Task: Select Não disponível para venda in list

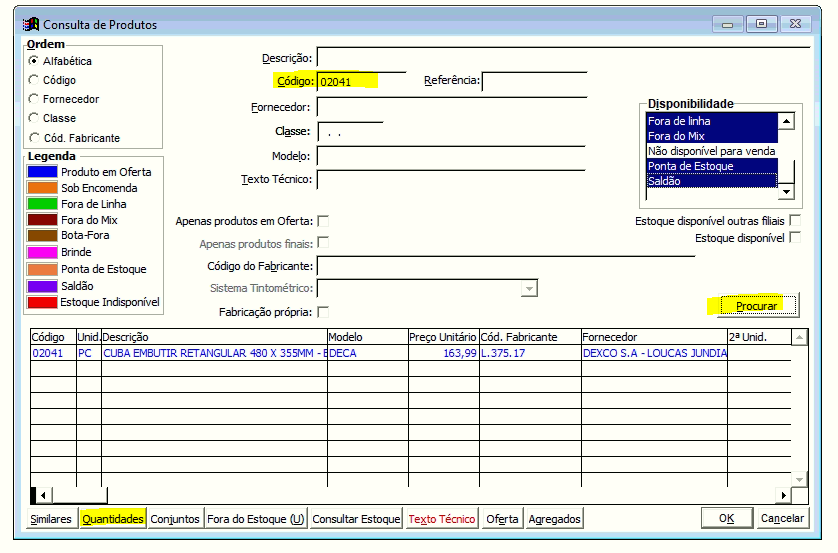Action: (711, 151)
